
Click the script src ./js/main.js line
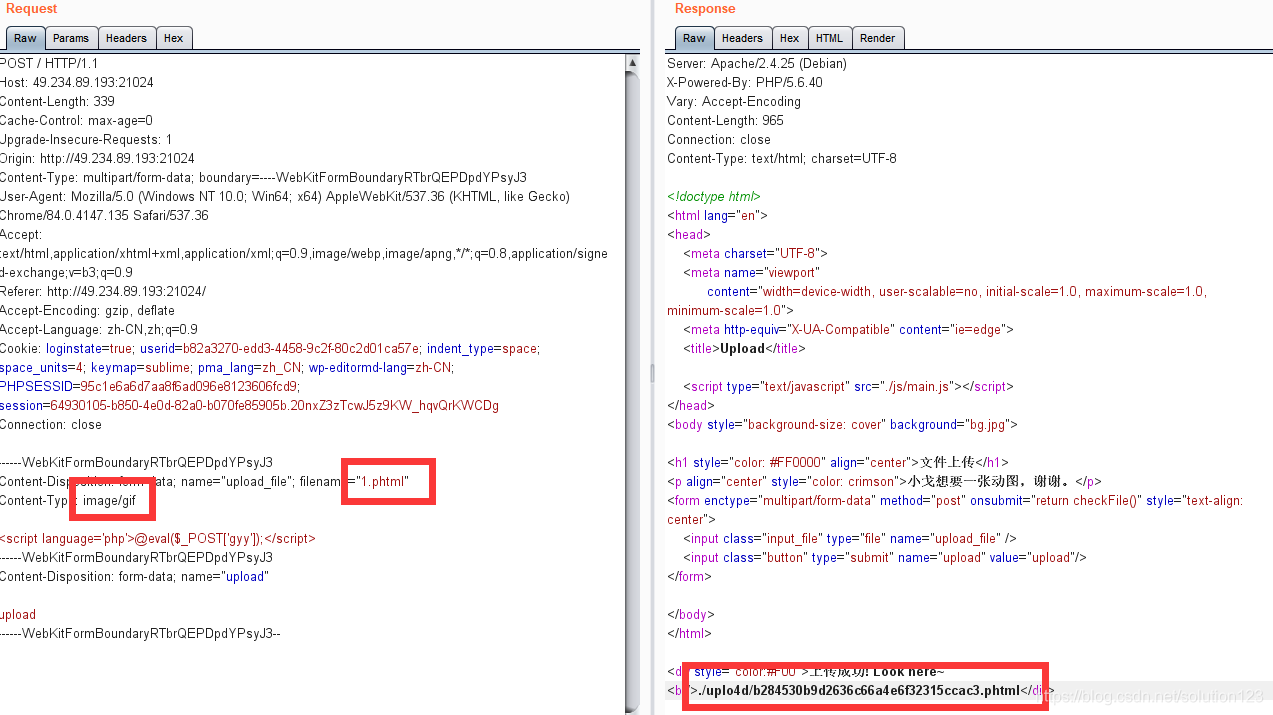pos(847,386)
